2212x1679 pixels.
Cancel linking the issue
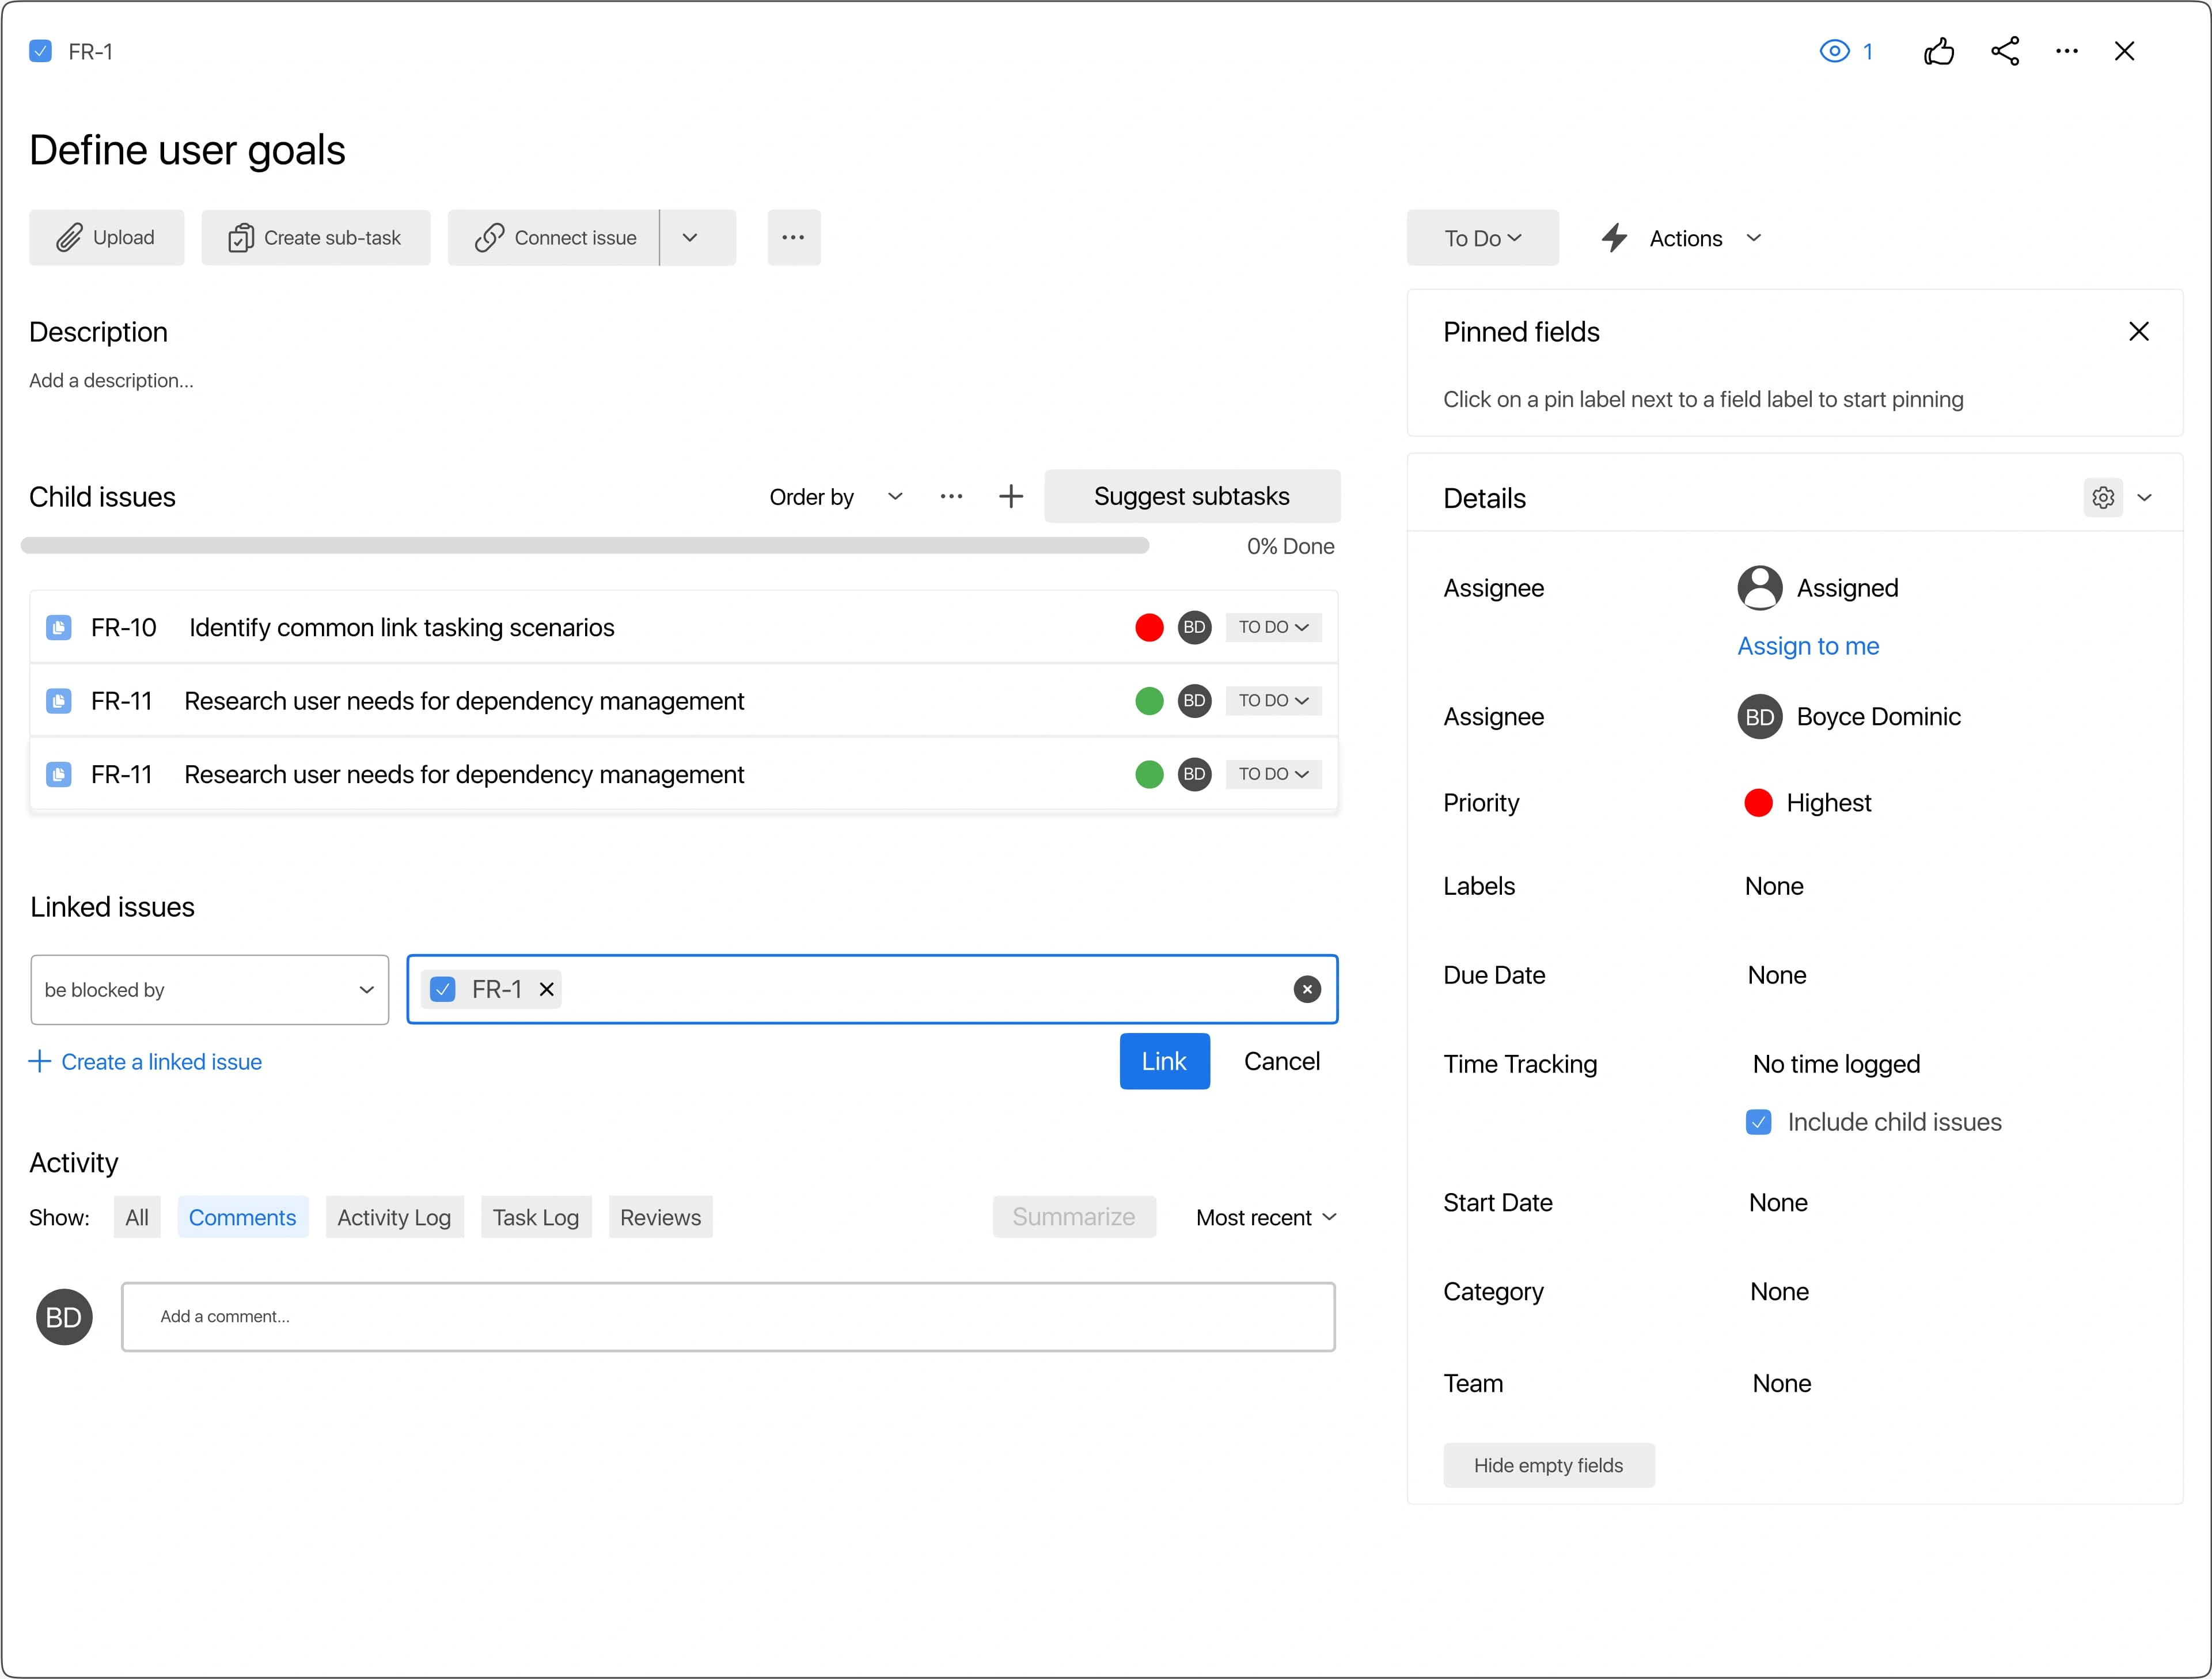tap(1281, 1062)
